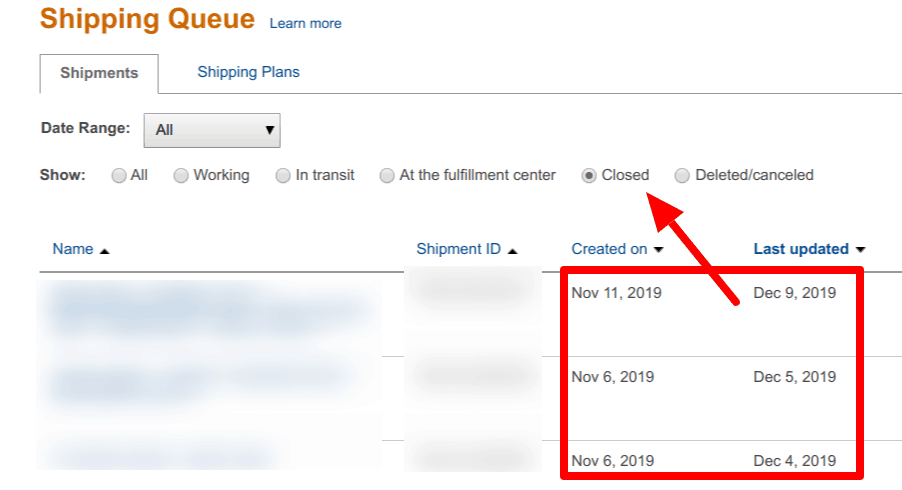
Task: Sort by the Shipment ID column header
Action: 458,249
